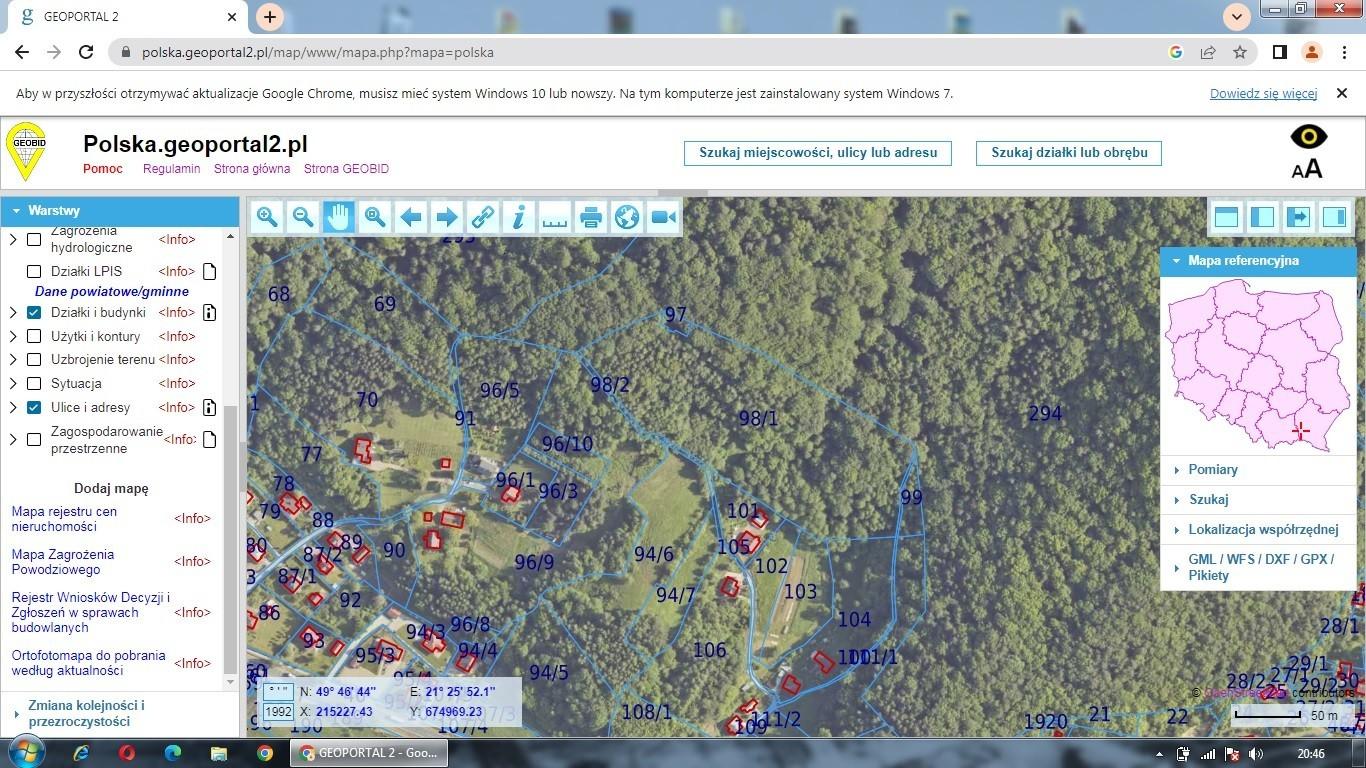
Task: Click the 1992 coordinate system button
Action: point(278,712)
